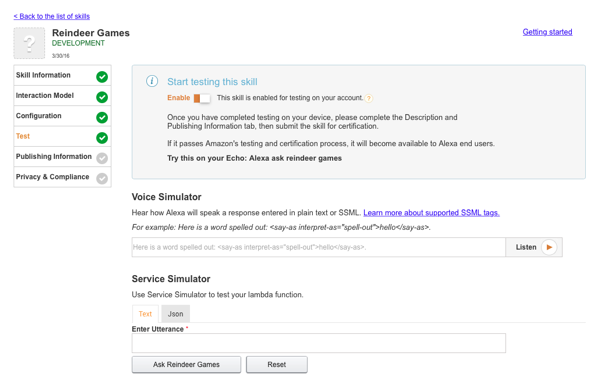Image resolution: width=600 pixels, height=387 pixels.
Task: Click the question mark help icon after account text
Action: [x=368, y=98]
